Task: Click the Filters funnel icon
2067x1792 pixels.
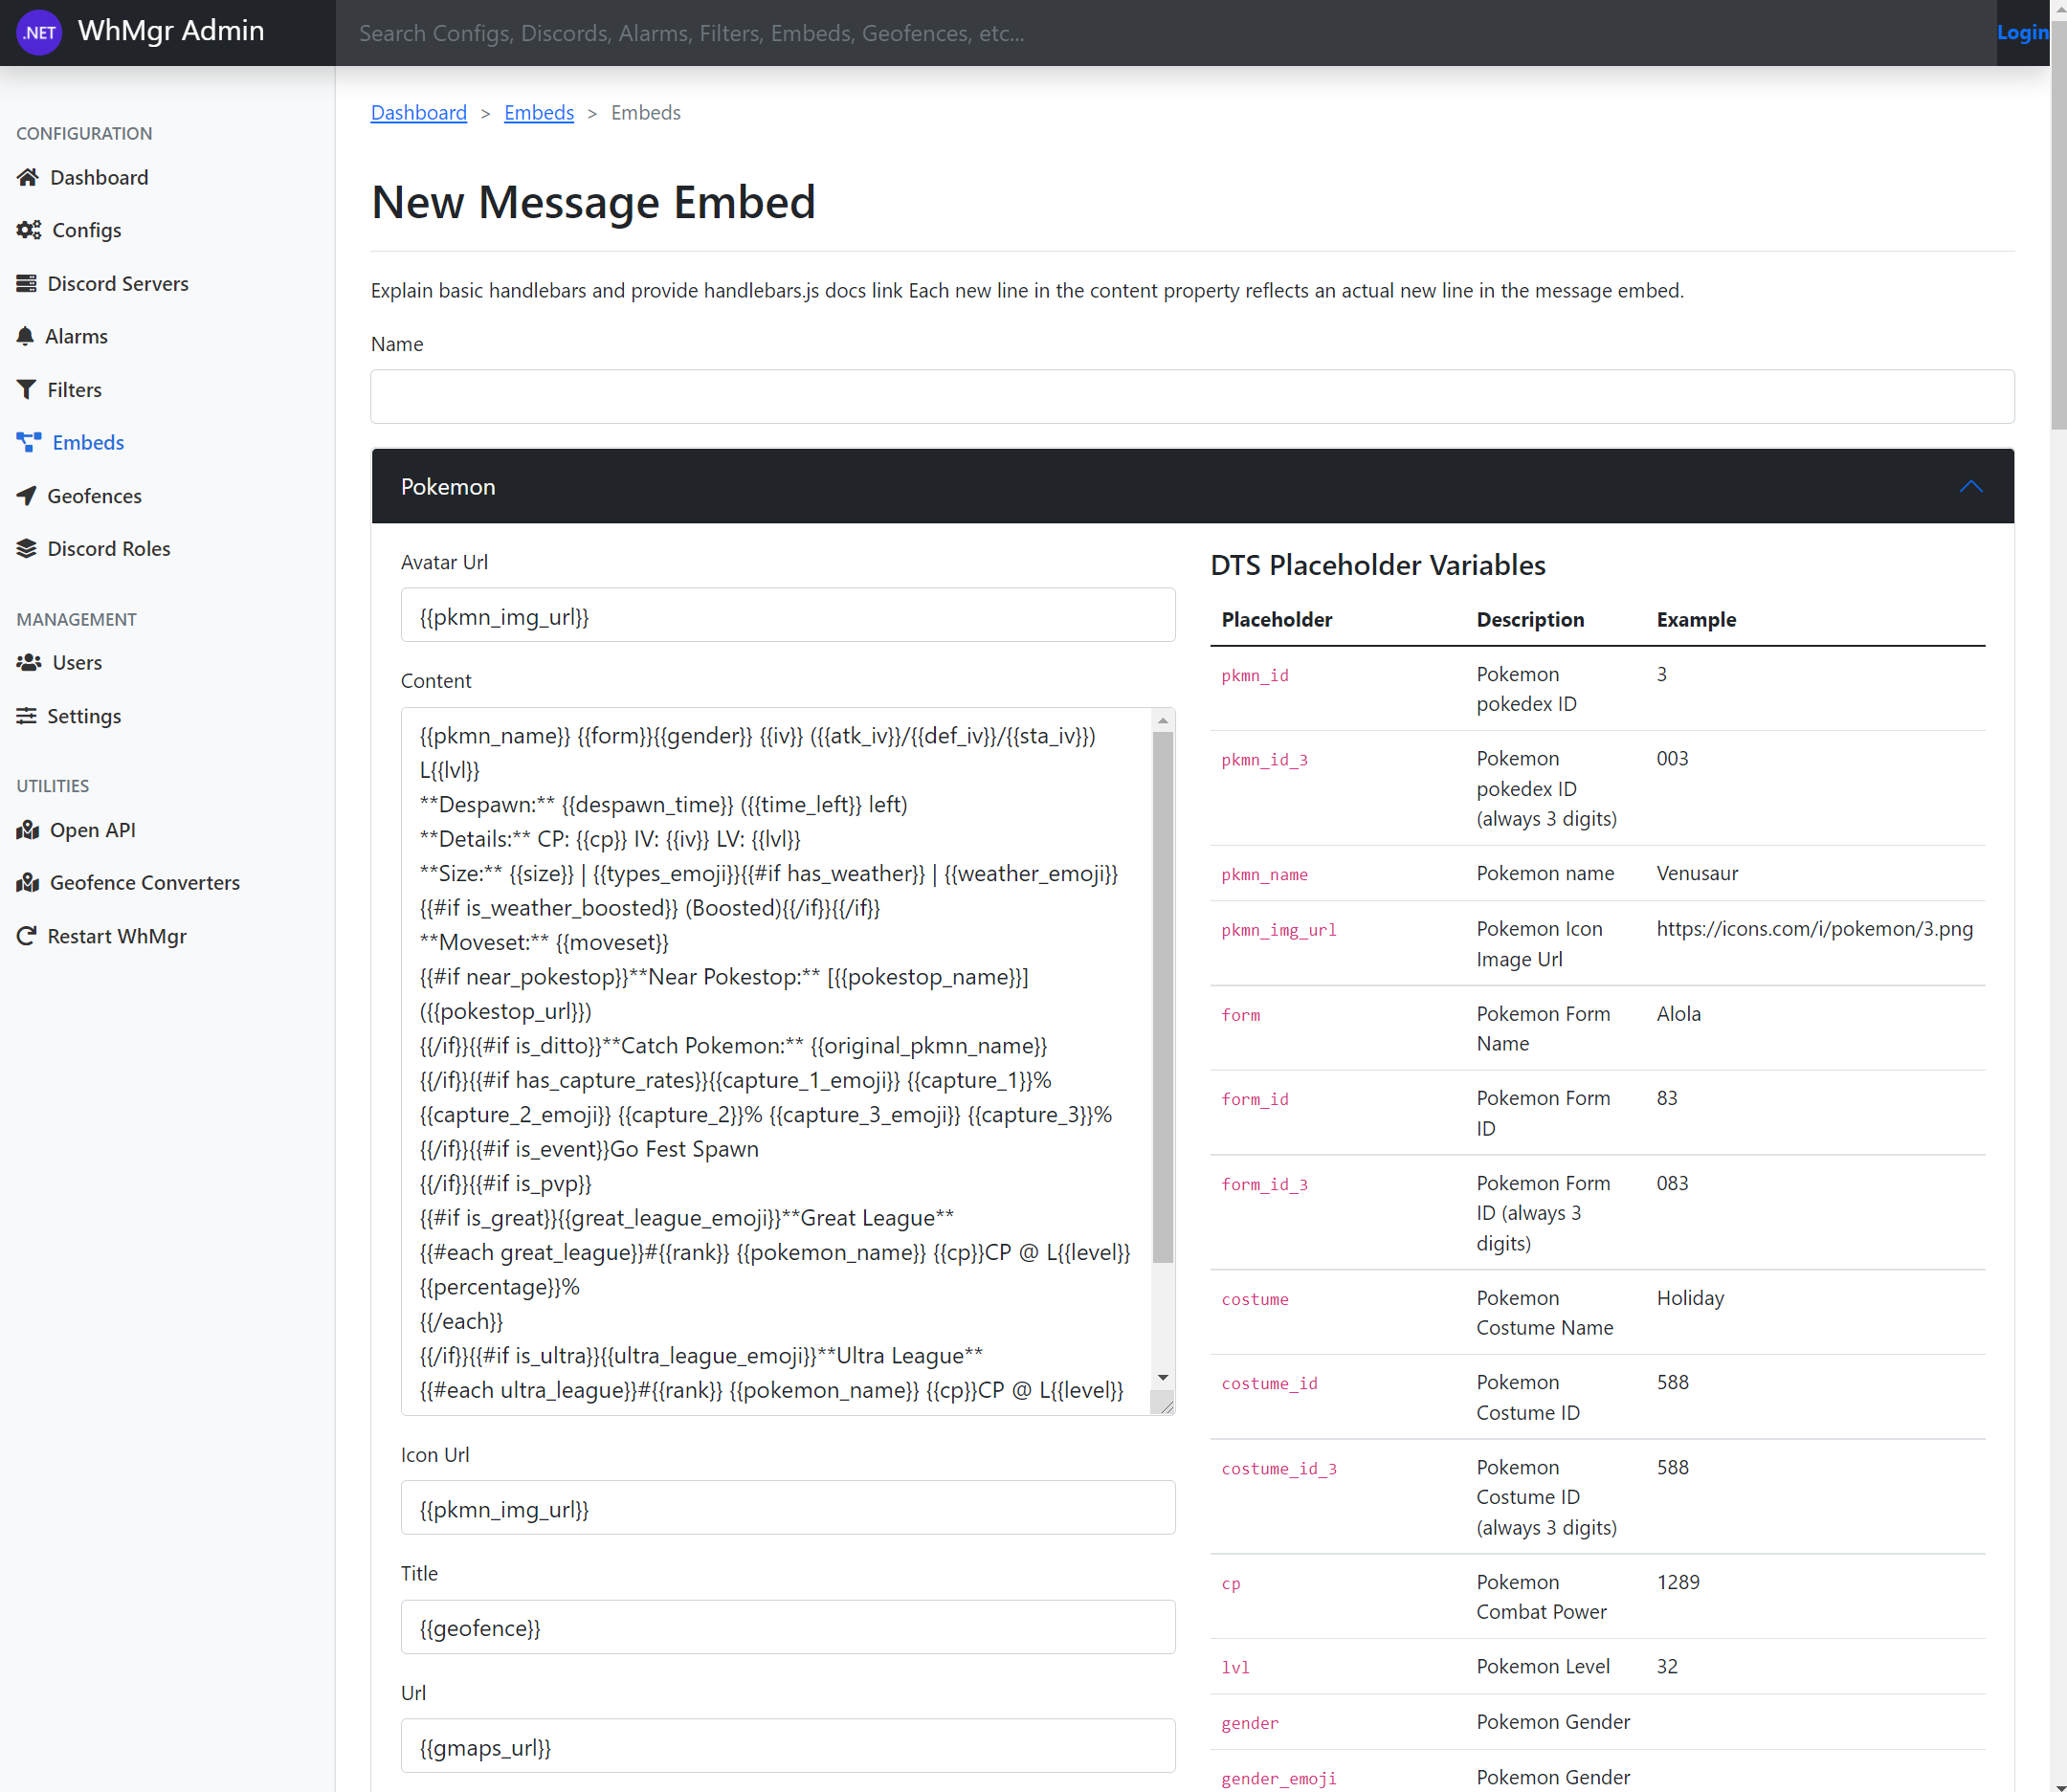Action: pos(27,390)
